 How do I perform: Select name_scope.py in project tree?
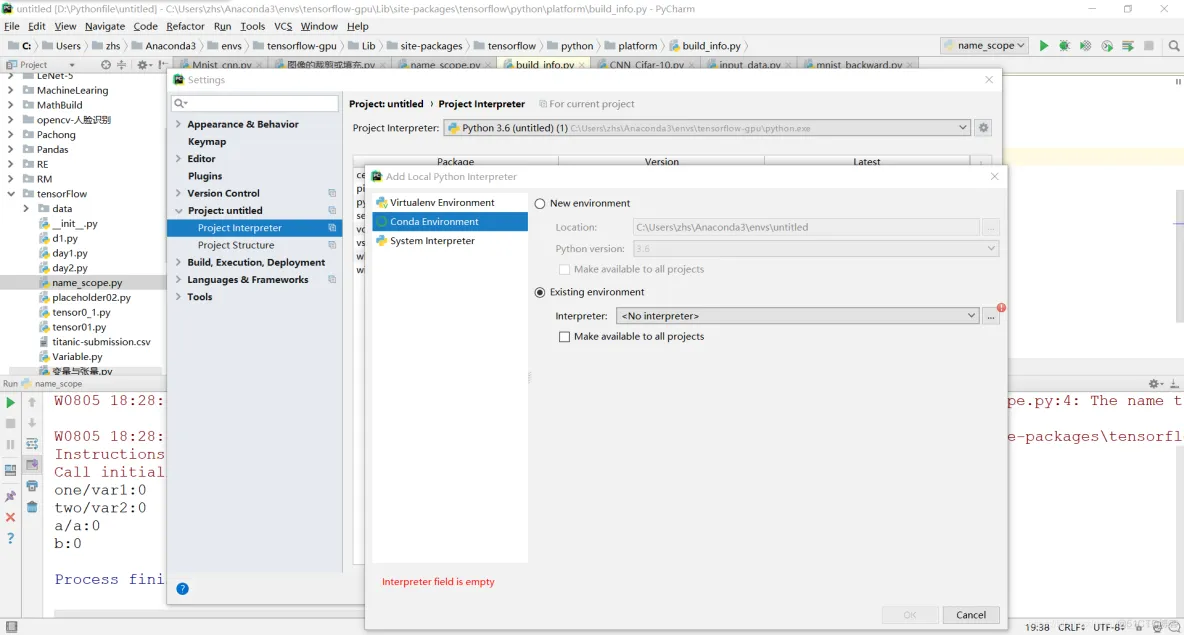pos(87,283)
